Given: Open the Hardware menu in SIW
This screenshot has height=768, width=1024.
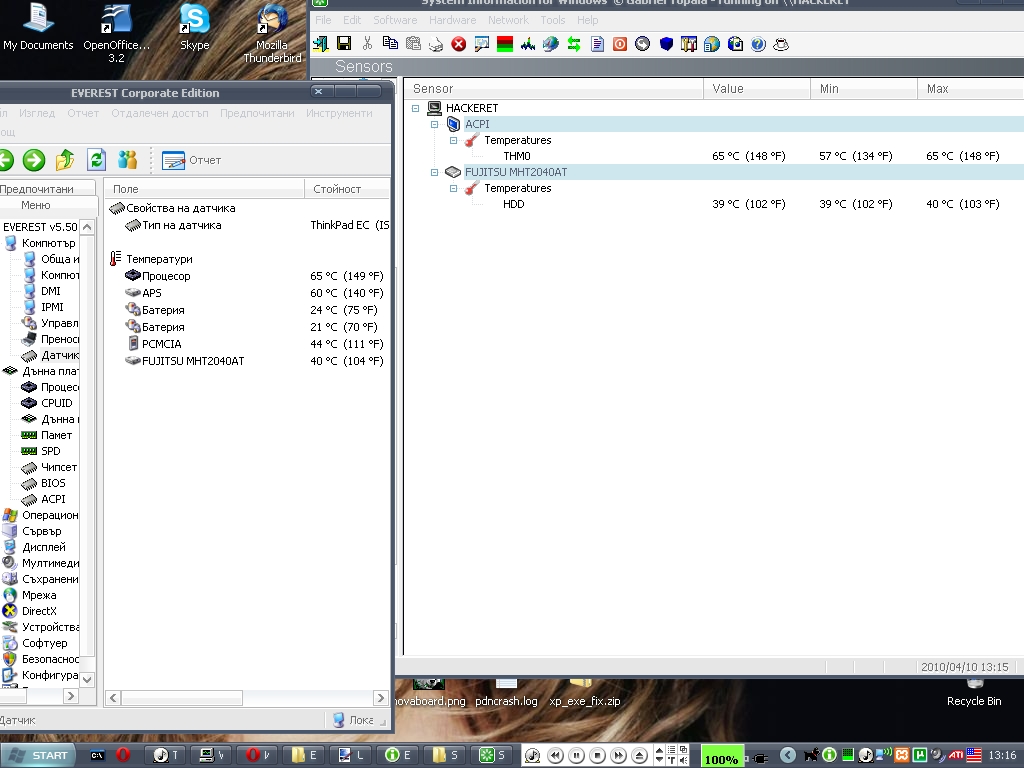Looking at the screenshot, I should (453, 20).
